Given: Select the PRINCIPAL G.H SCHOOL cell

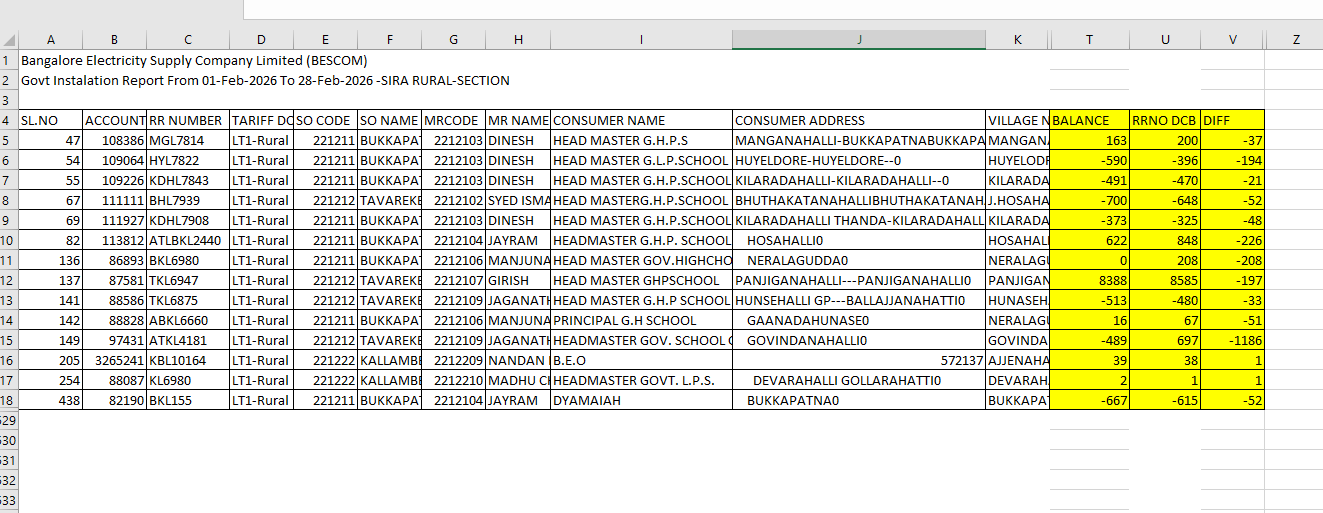Looking at the screenshot, I should 641,320.
